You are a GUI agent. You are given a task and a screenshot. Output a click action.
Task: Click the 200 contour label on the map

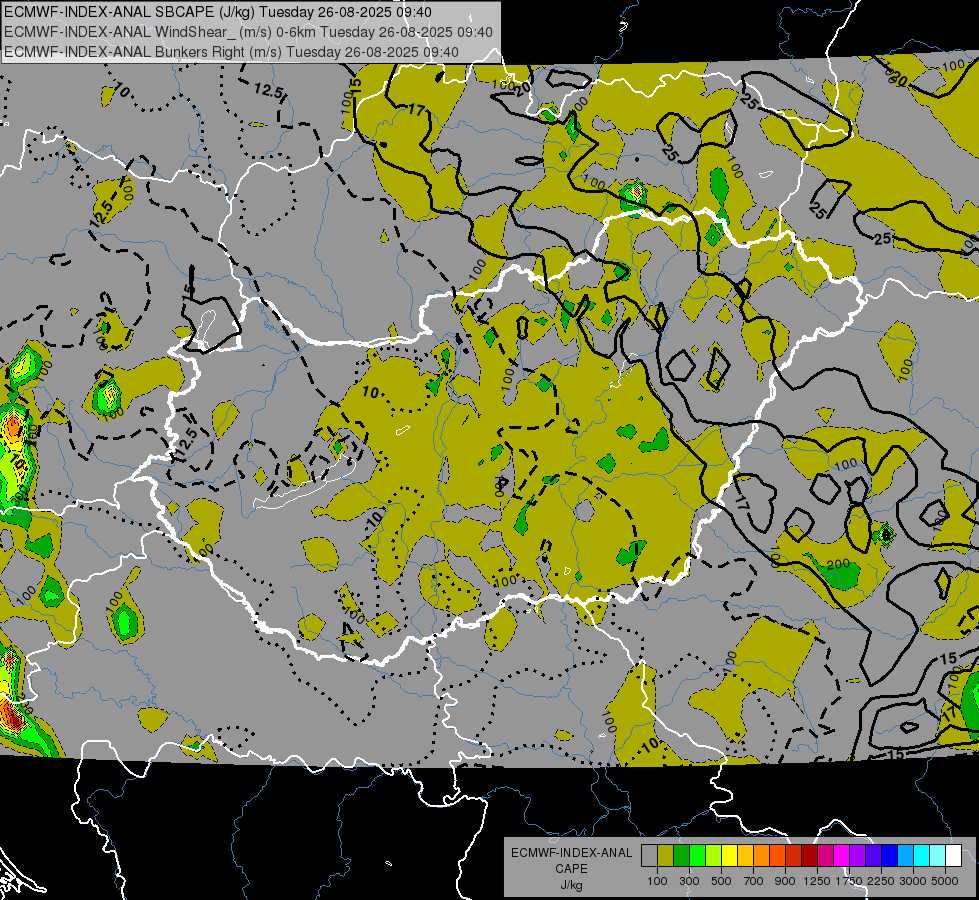click(838, 565)
